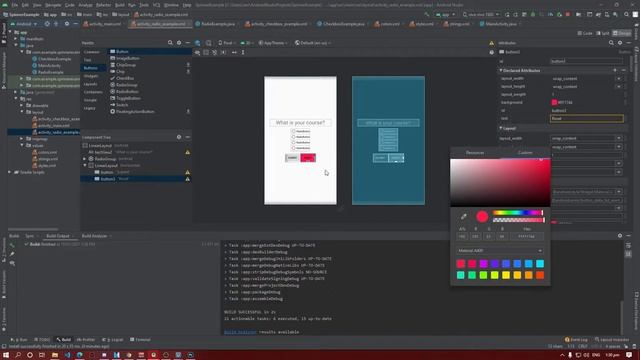Adjust the hue slider in color picker
This screenshot has width=640, height=360.
[518, 213]
